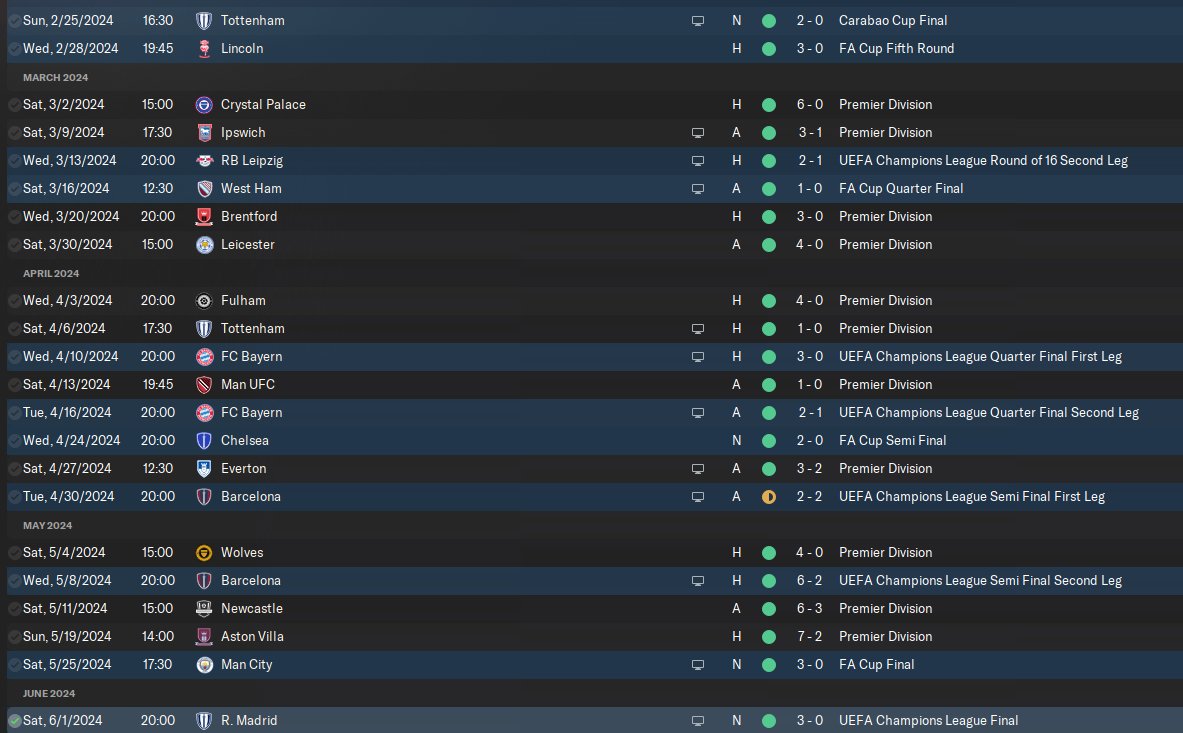Collapse the APRIL 2024 section header

tap(51, 274)
